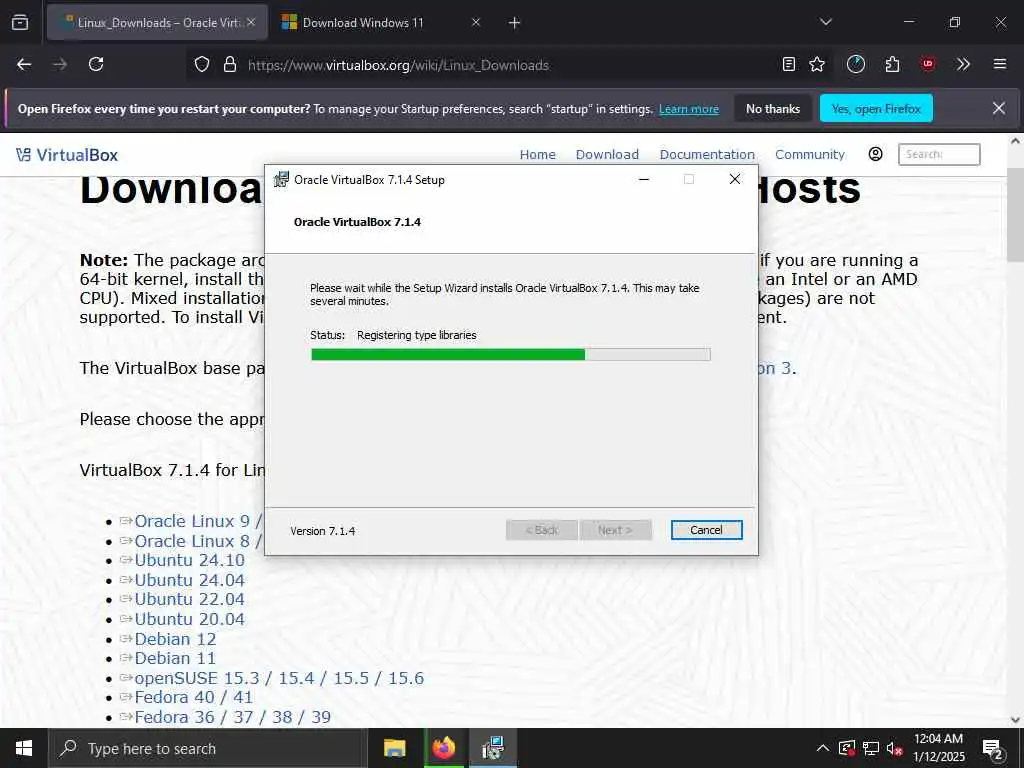List all tabs dropdown arrow

point(825,23)
